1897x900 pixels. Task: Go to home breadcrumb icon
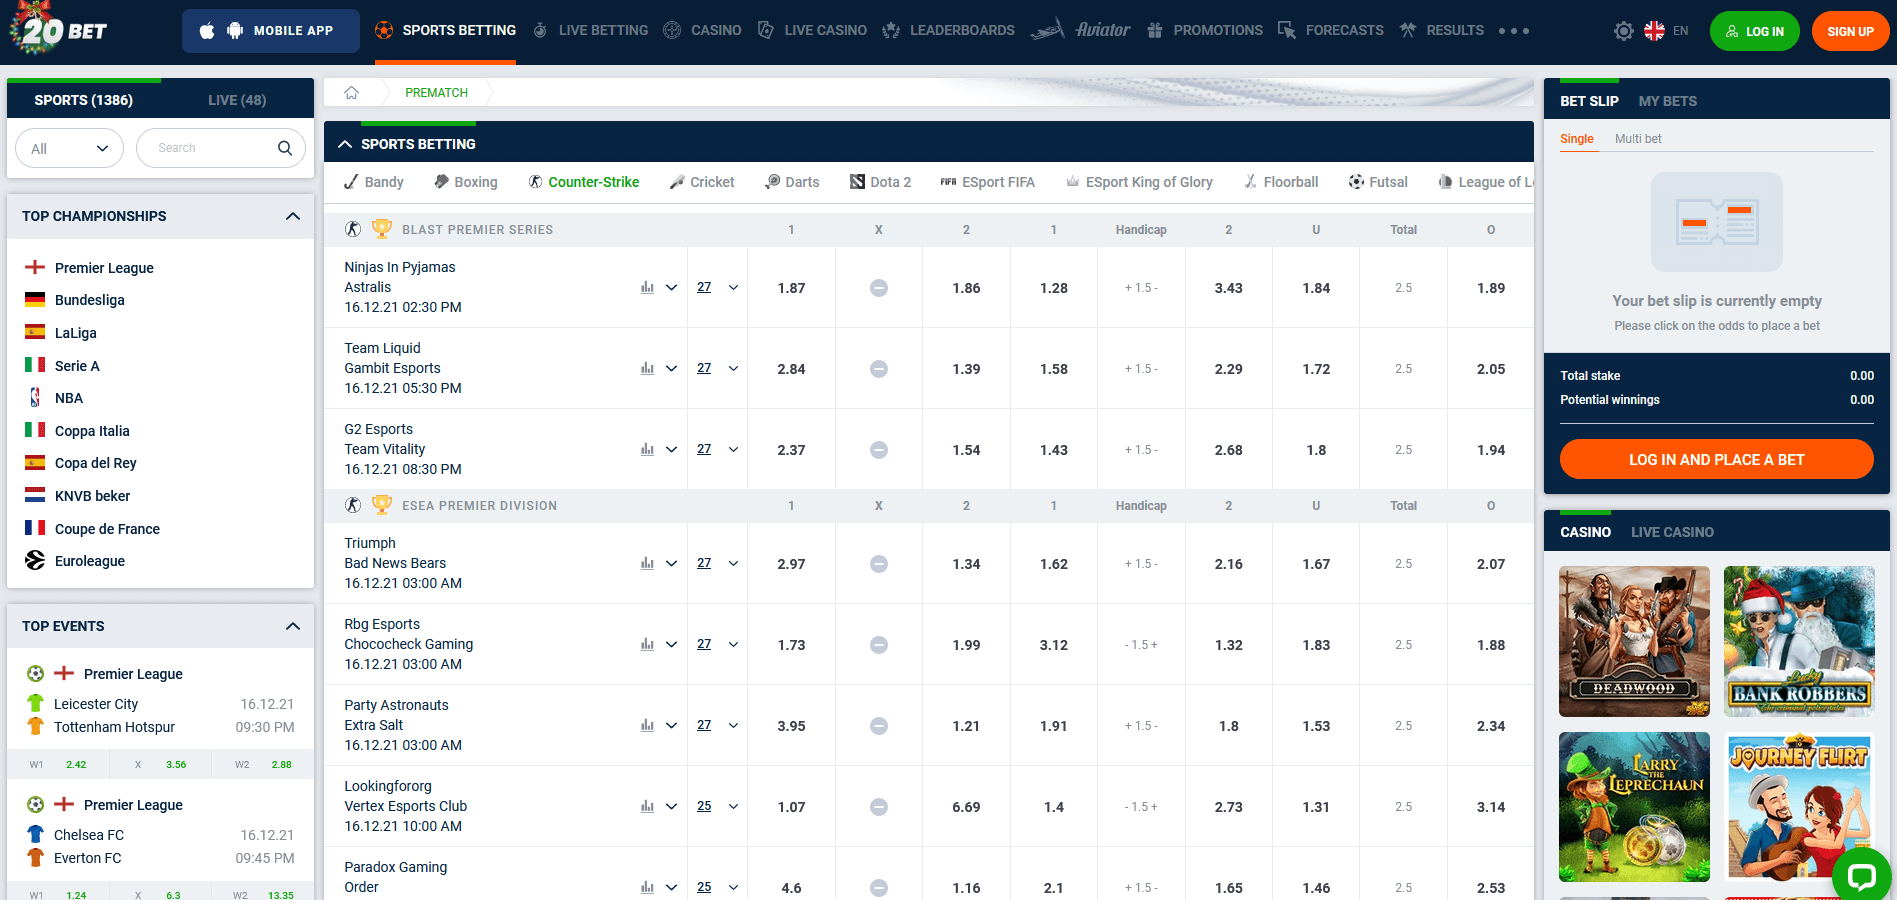pyautogui.click(x=352, y=93)
